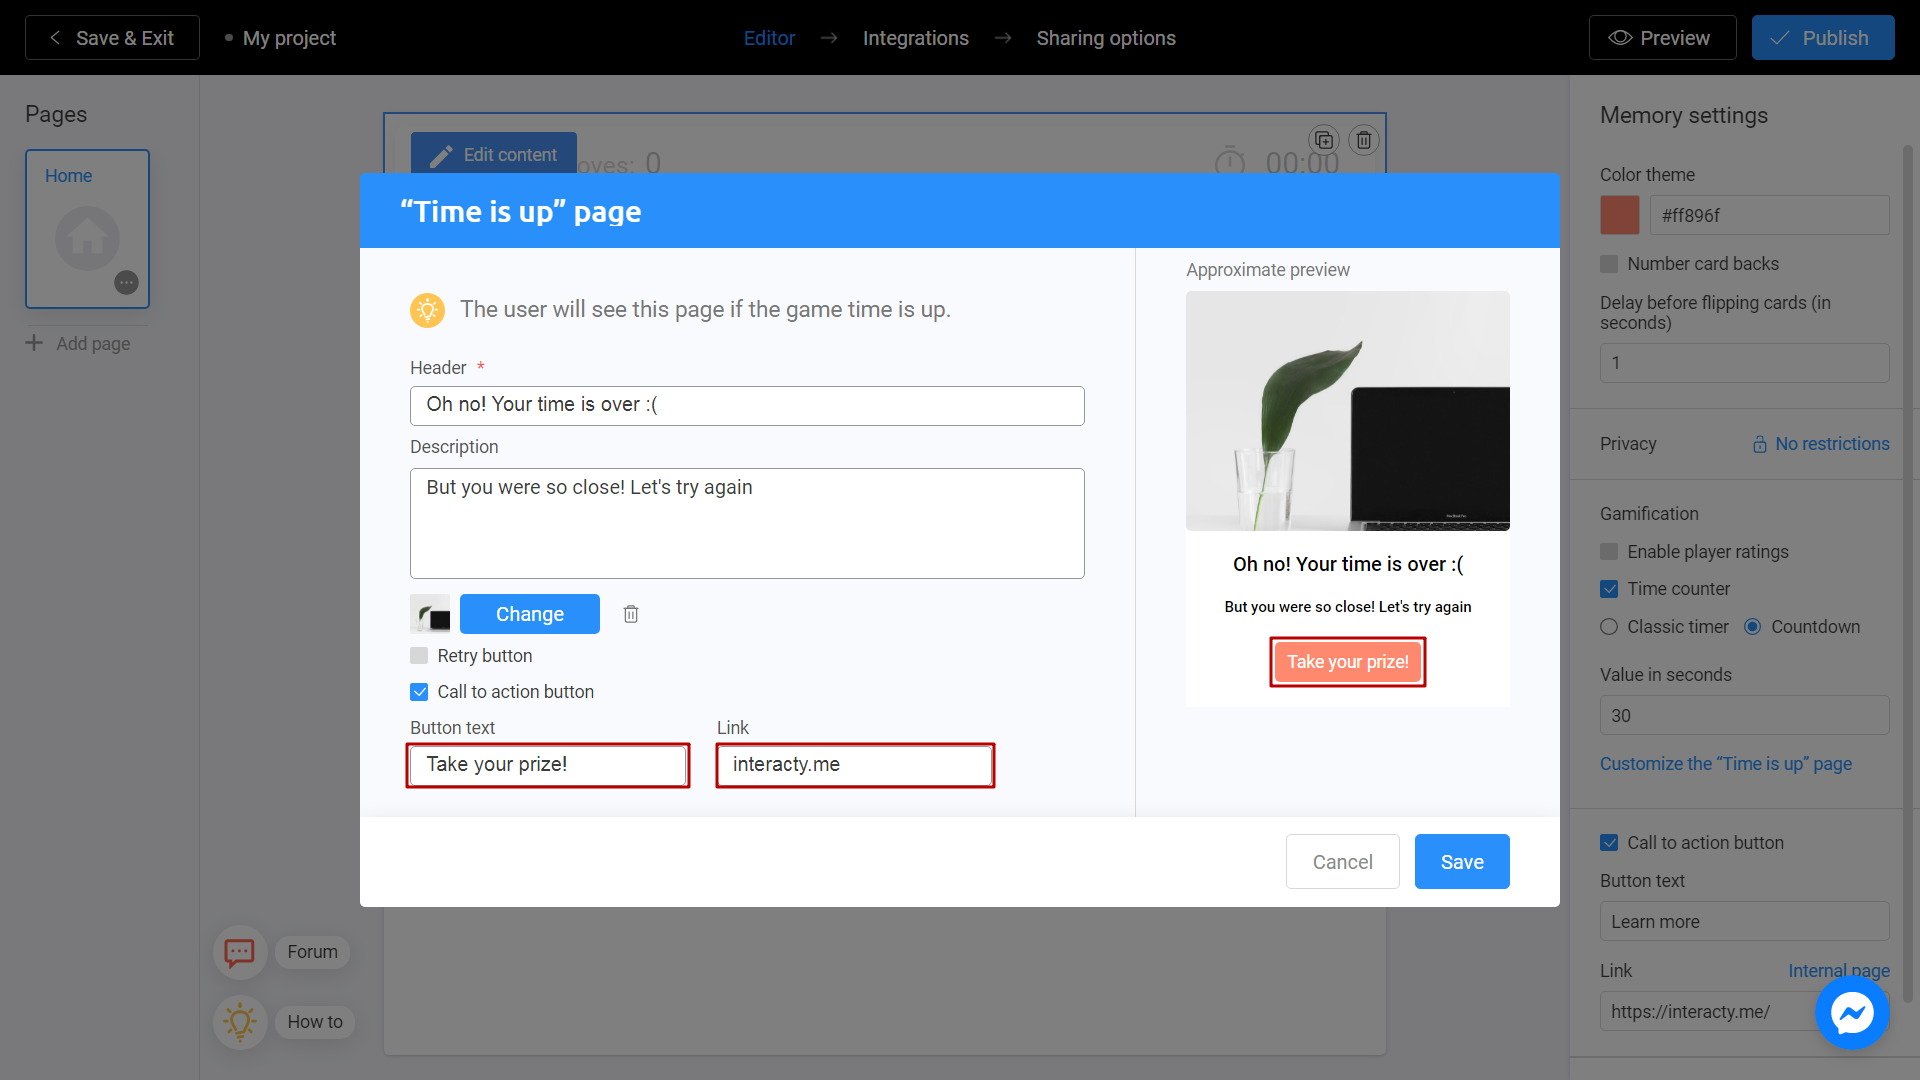Toggle the Call to action button checkbox
Image resolution: width=1920 pixels, height=1080 pixels.
(x=421, y=691)
